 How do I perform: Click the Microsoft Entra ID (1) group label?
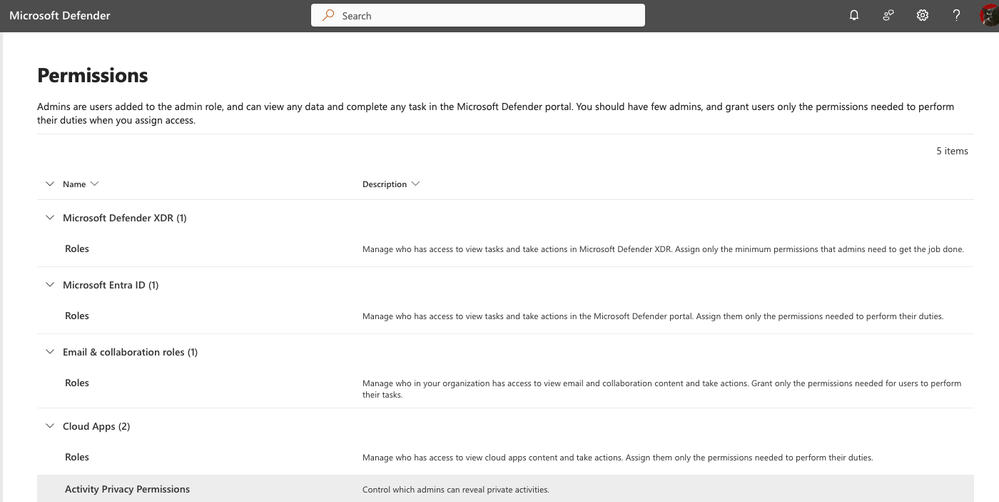[111, 285]
